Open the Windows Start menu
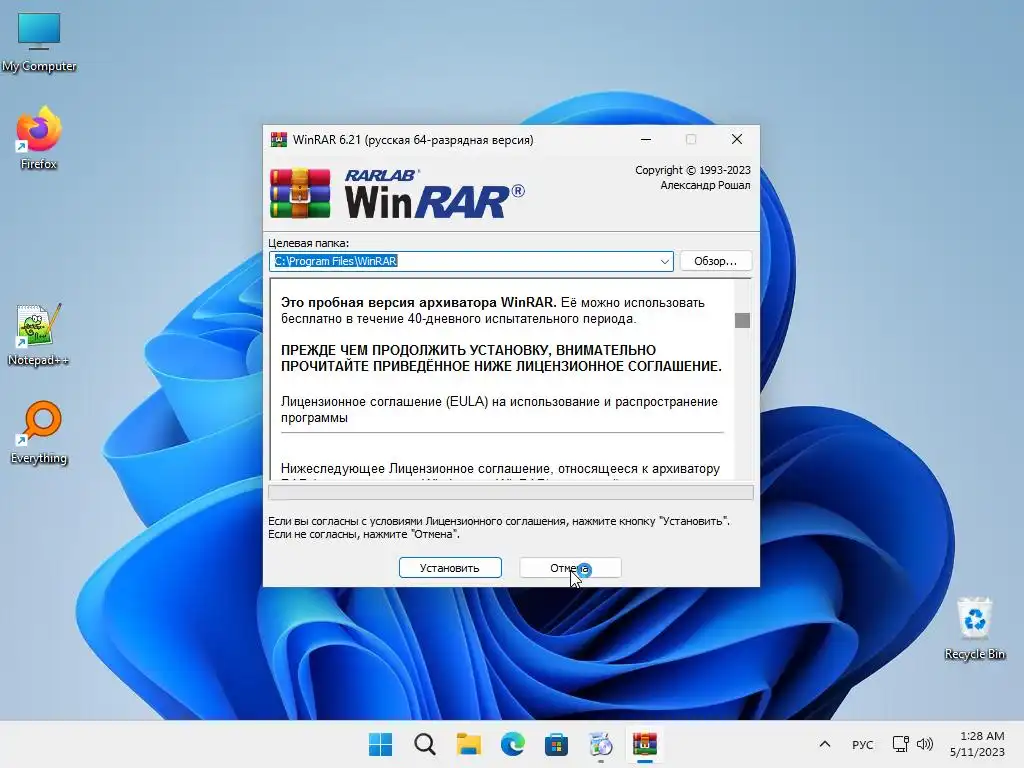 pos(381,744)
